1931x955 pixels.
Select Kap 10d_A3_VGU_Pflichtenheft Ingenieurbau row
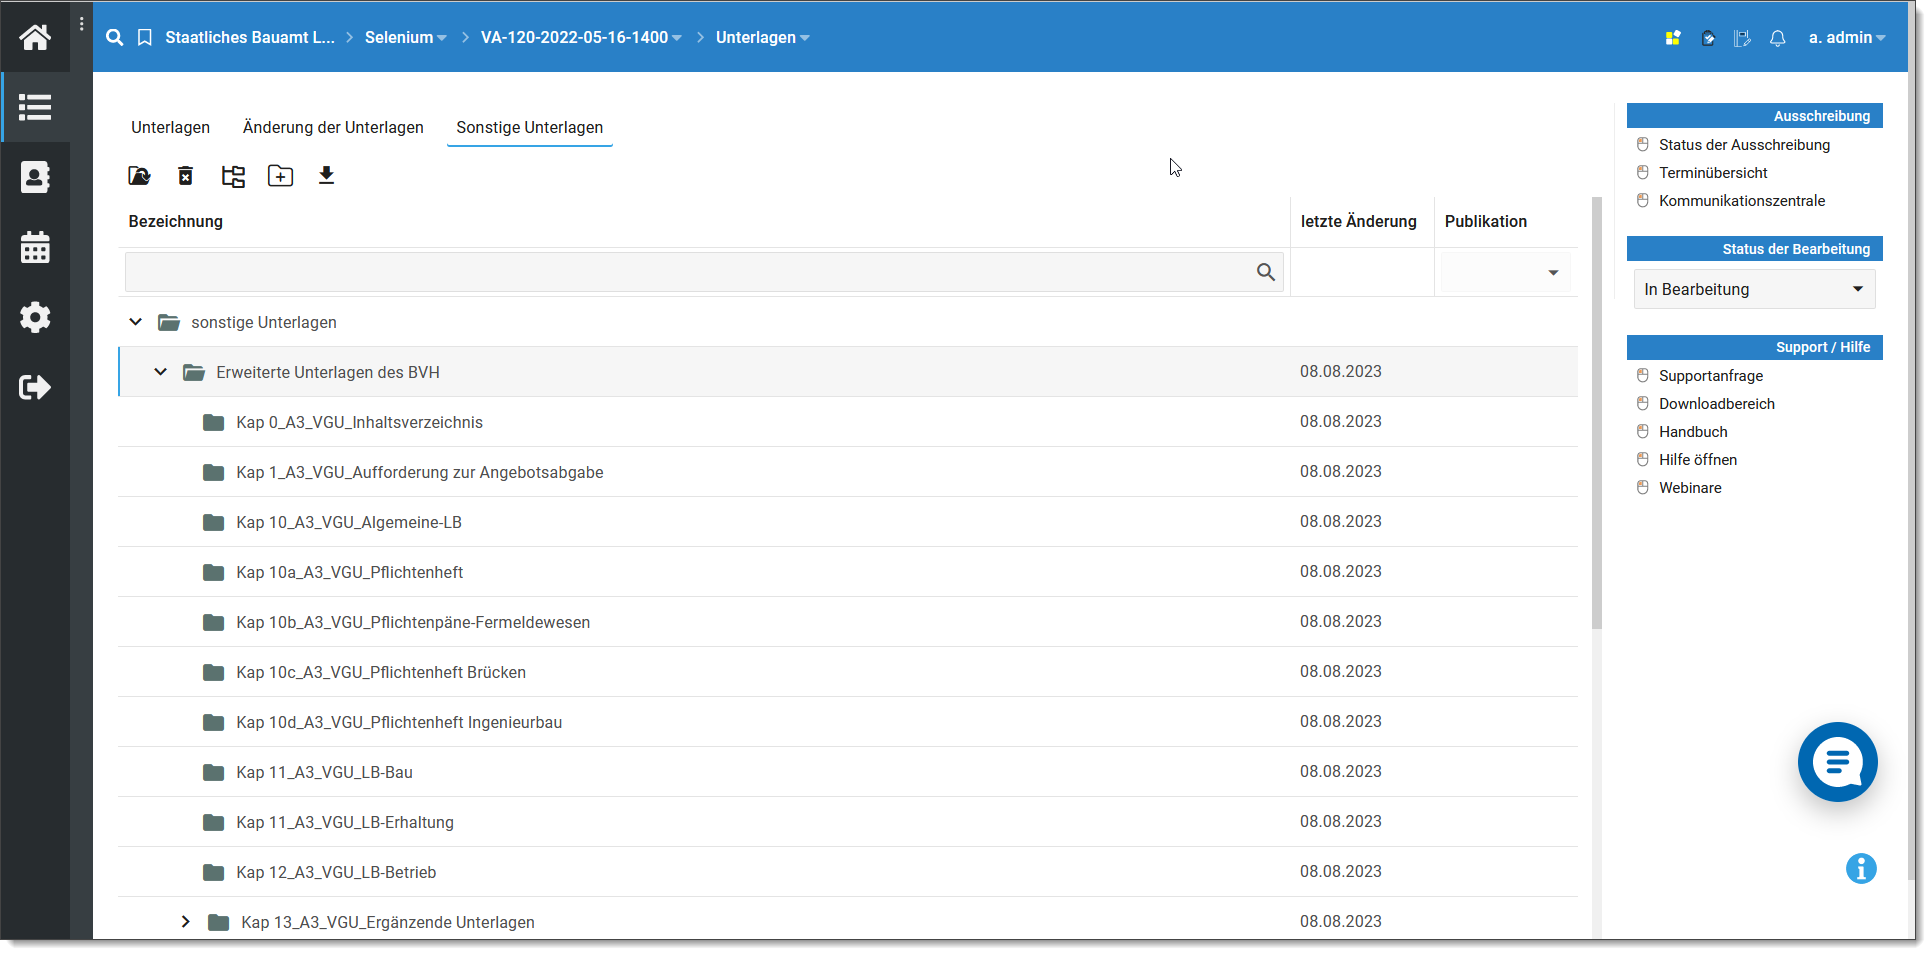848,722
